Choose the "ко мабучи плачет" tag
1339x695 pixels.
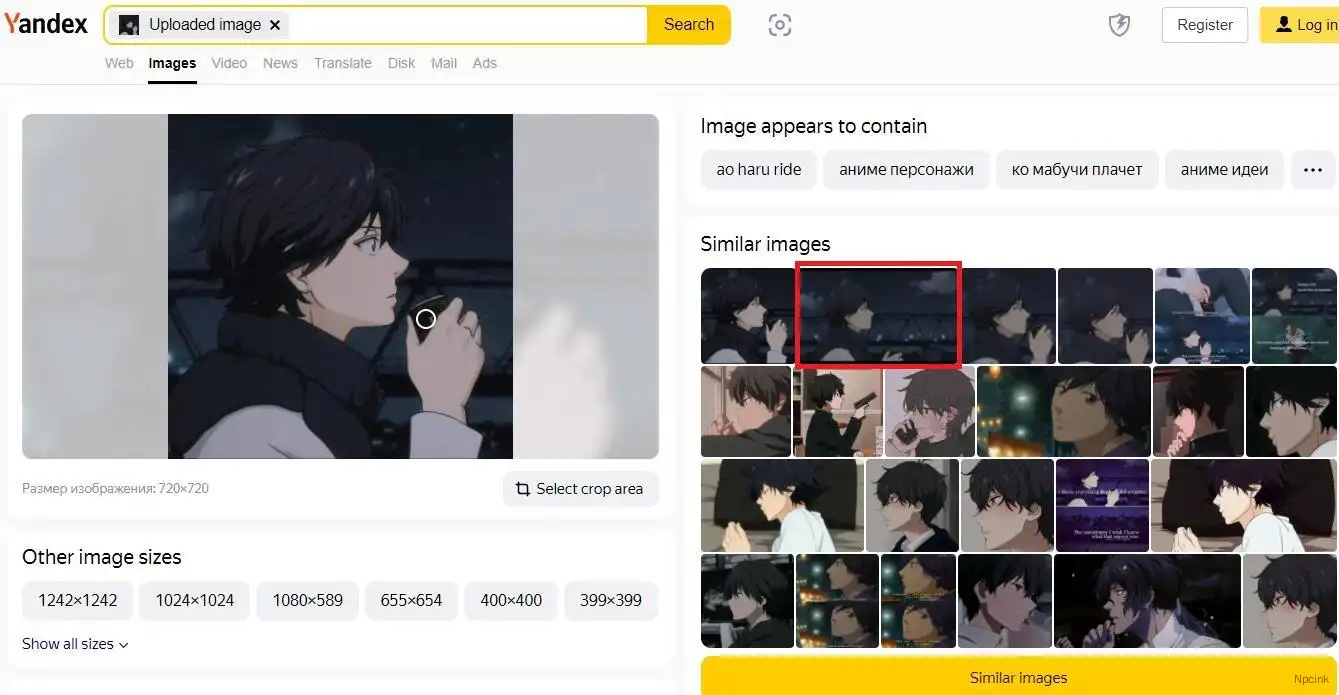1077,170
